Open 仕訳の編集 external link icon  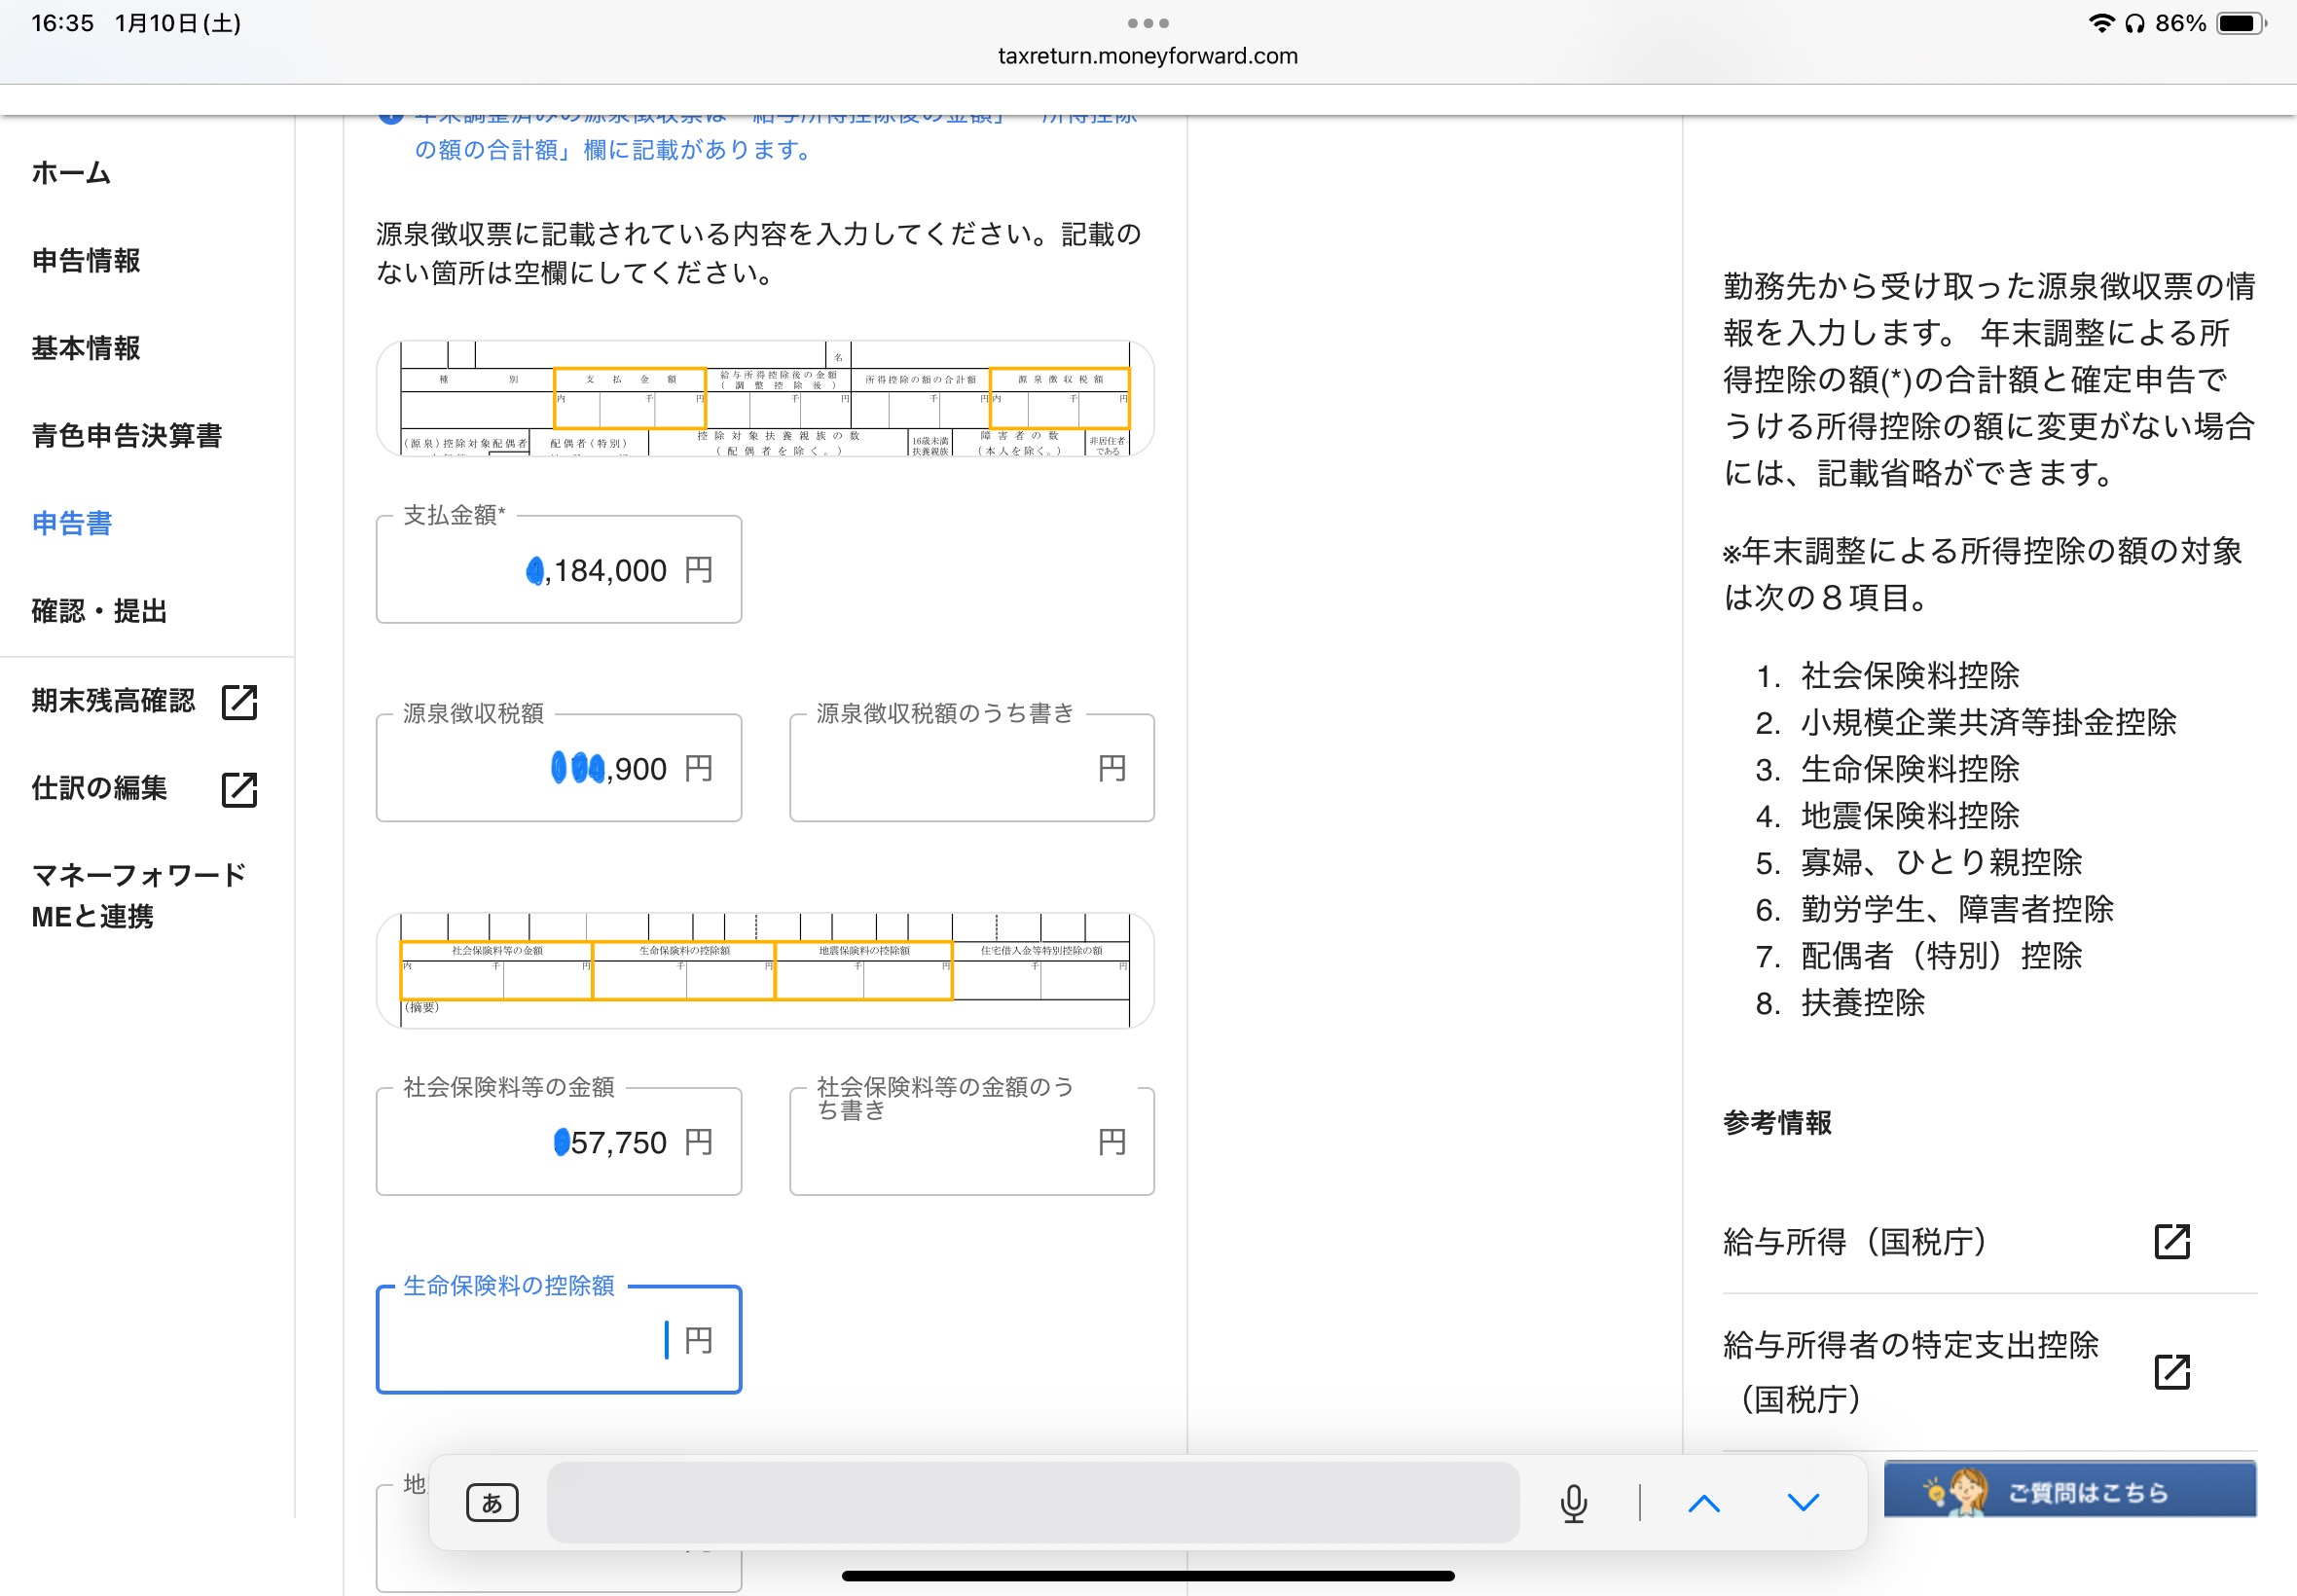239,789
